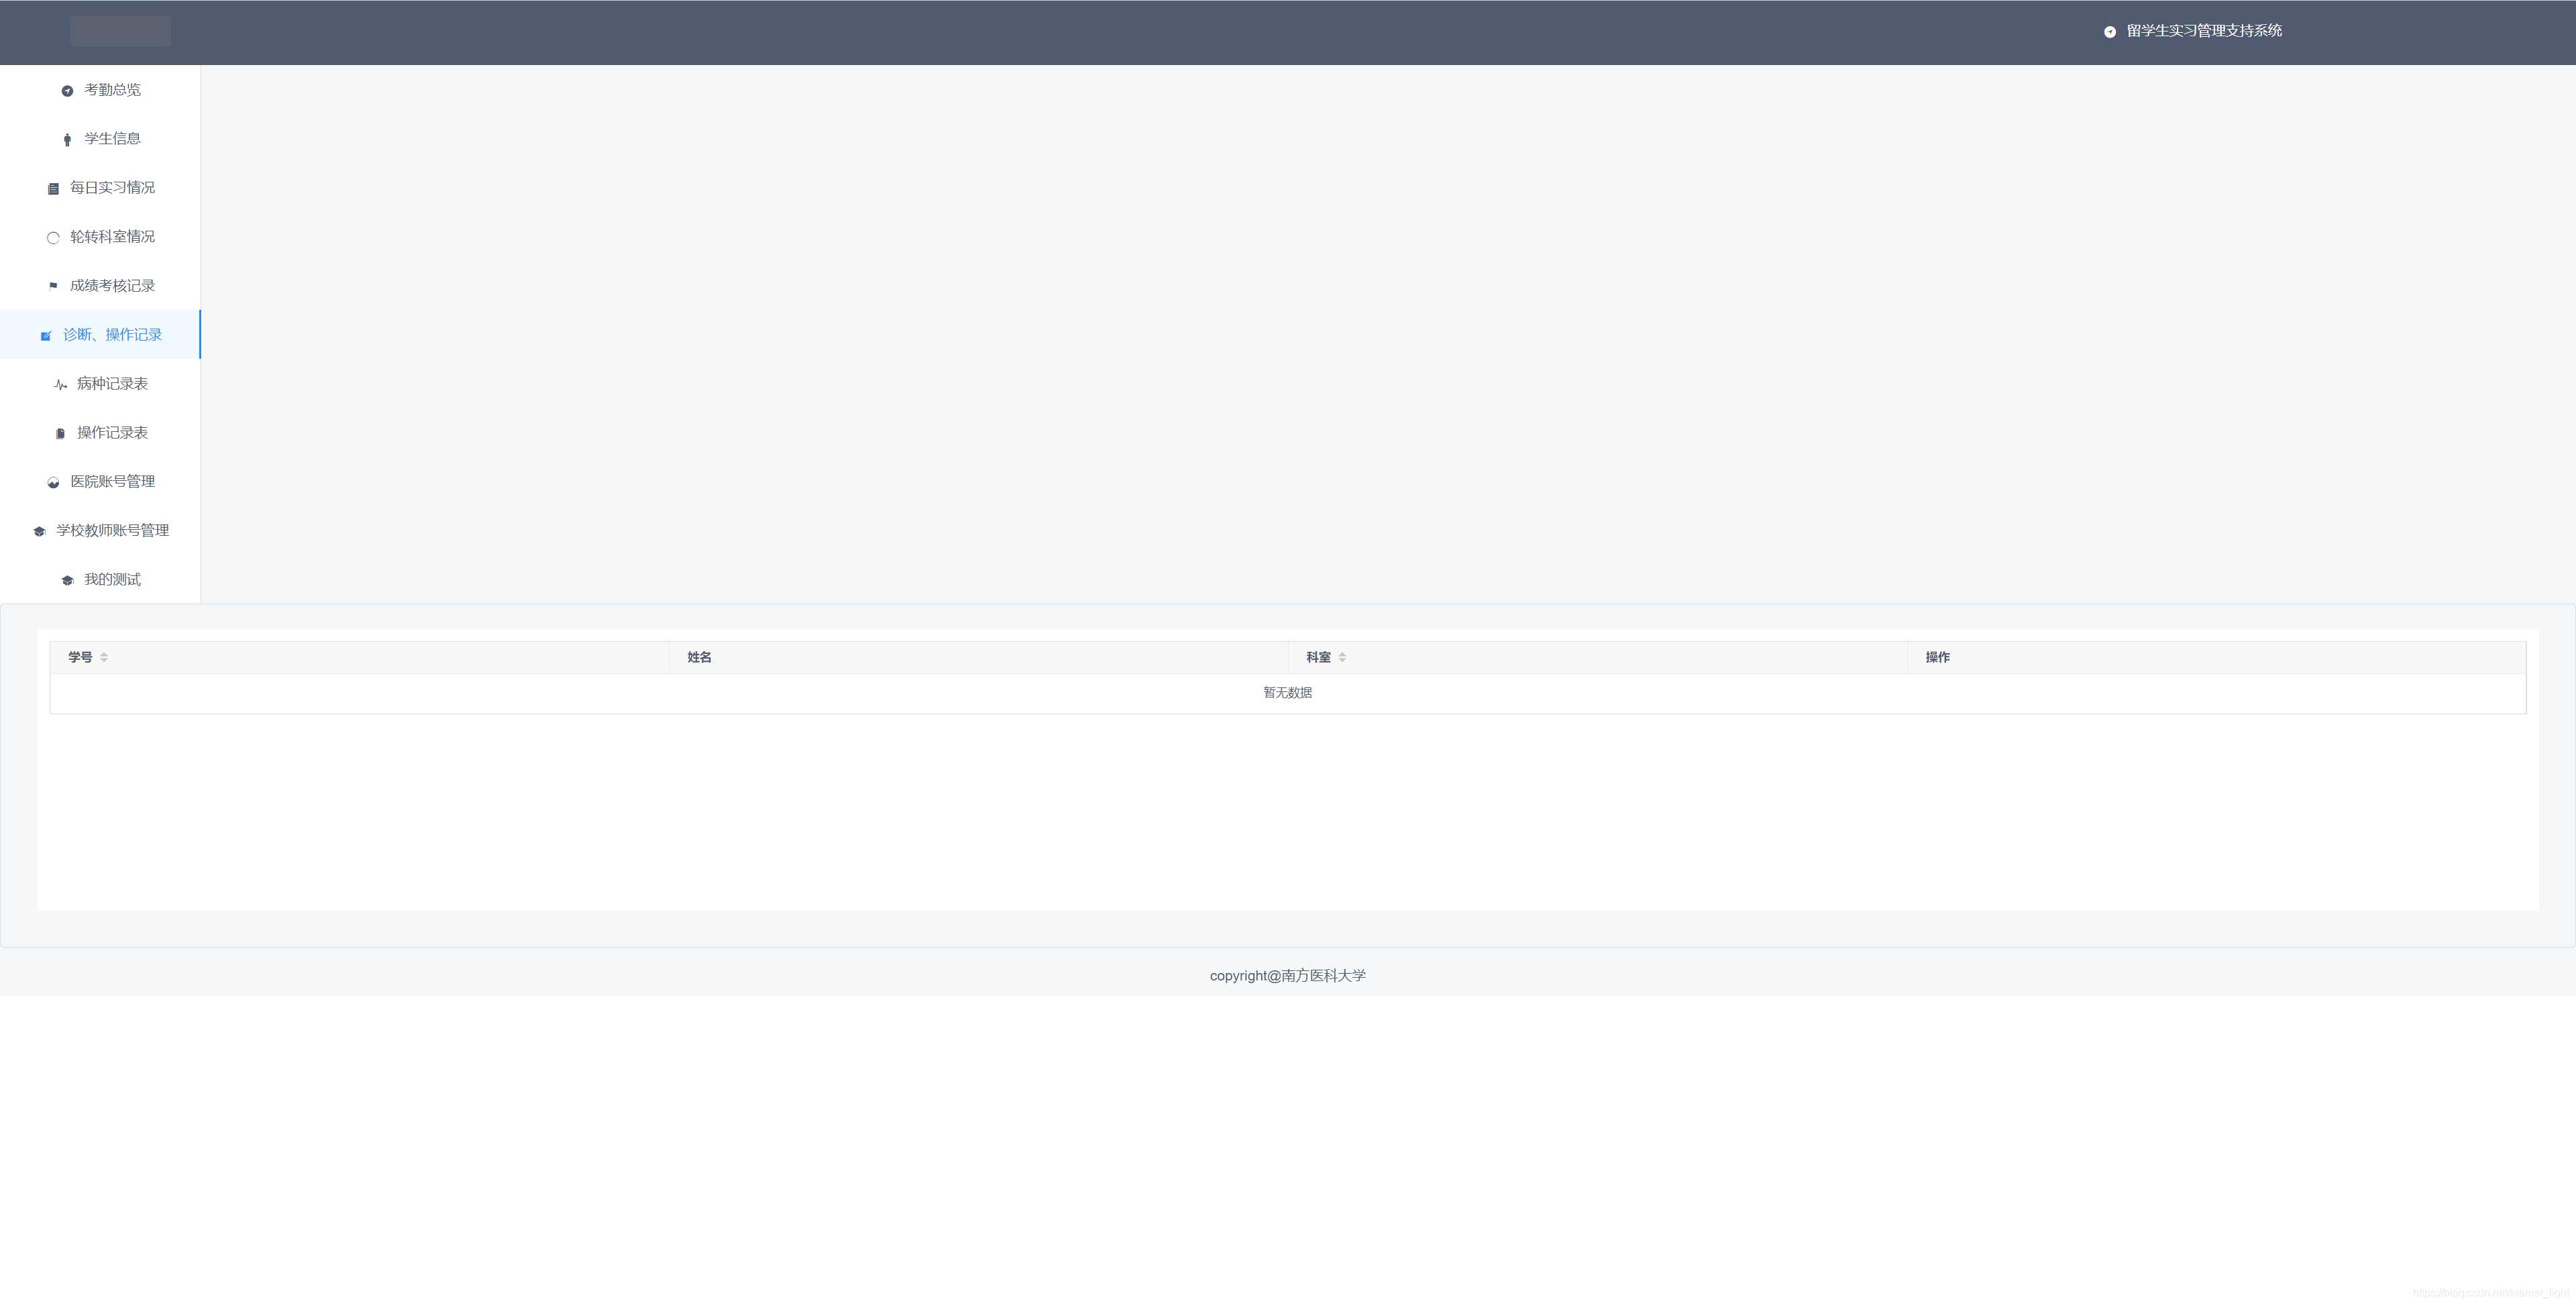Select 轮转科室情况 in the sidebar
This screenshot has width=2576, height=1305.
(100, 237)
